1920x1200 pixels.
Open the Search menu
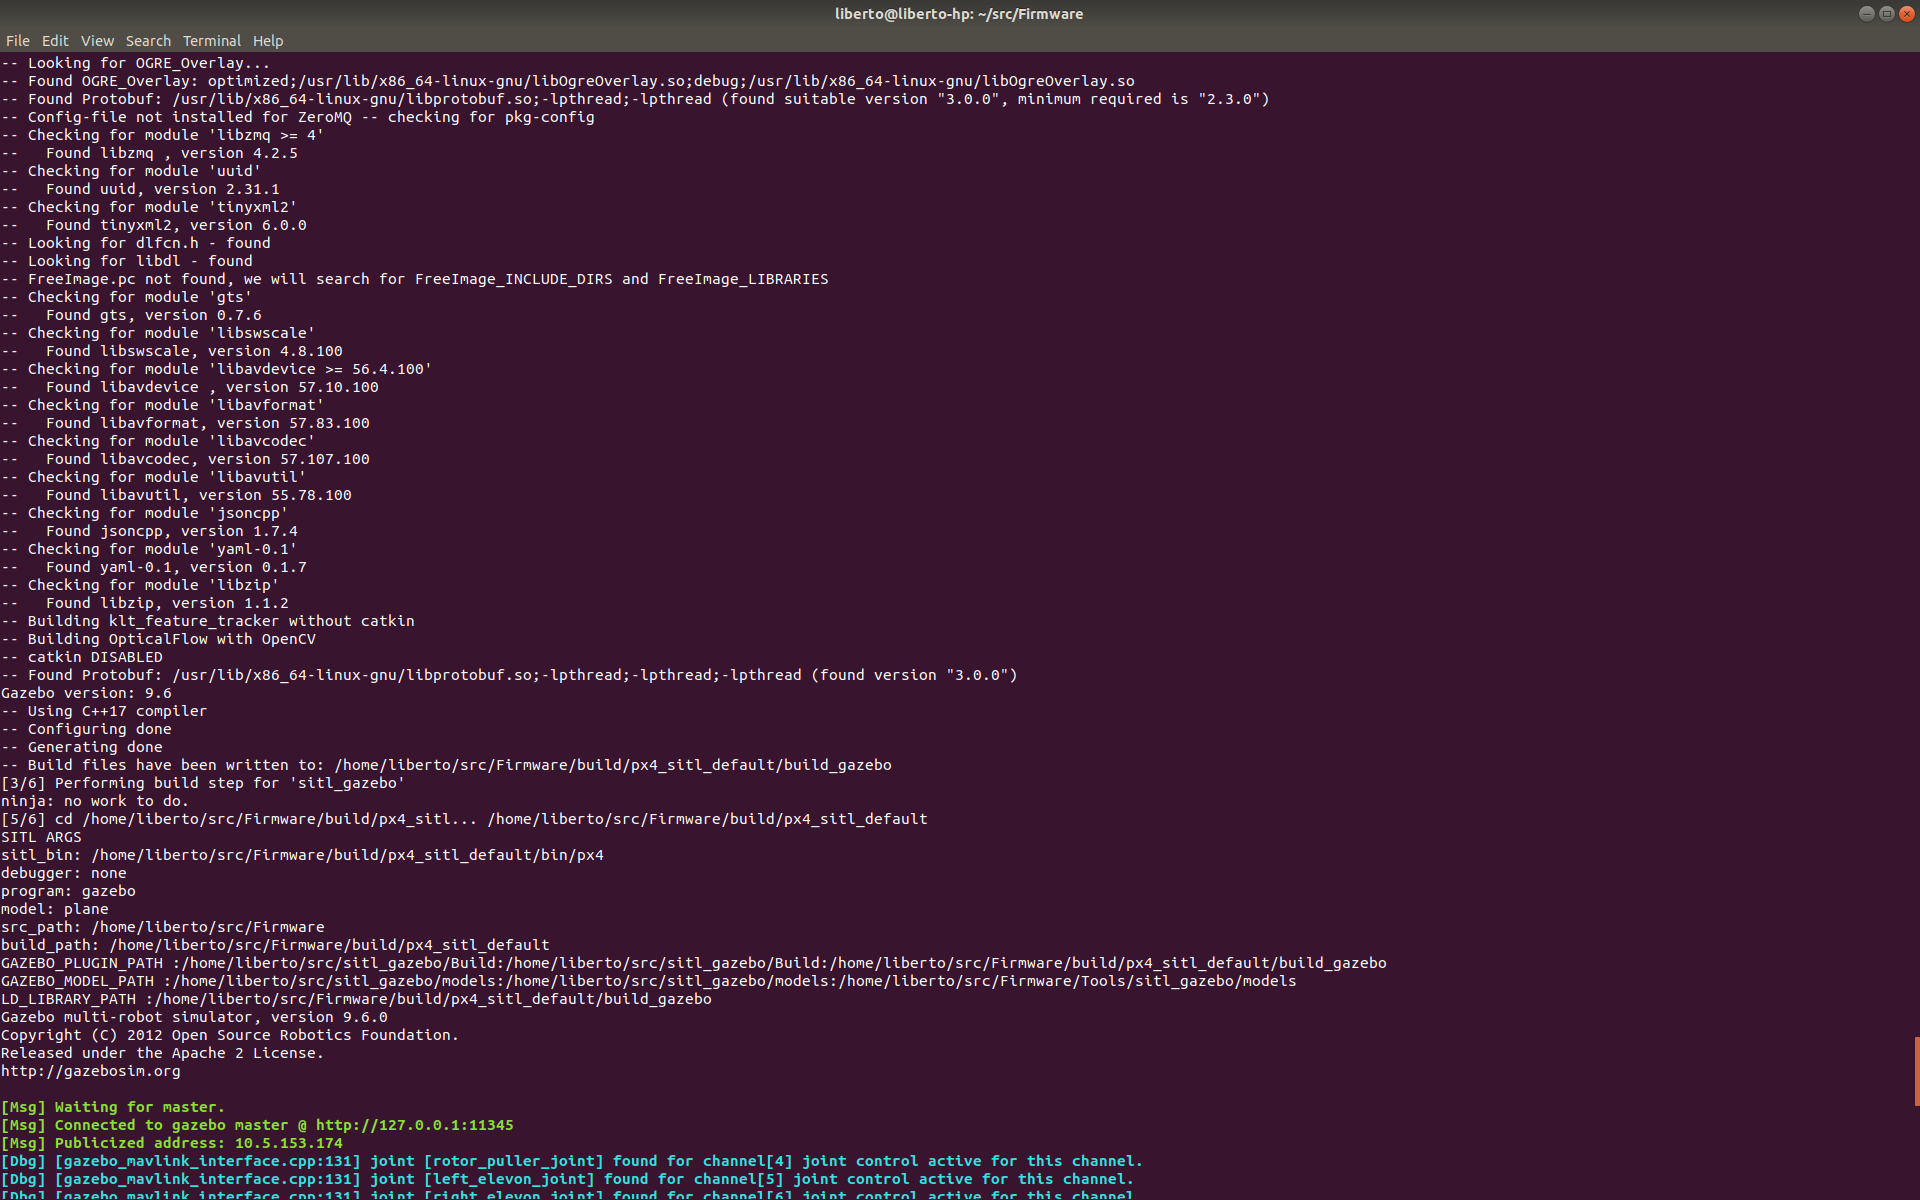point(148,40)
